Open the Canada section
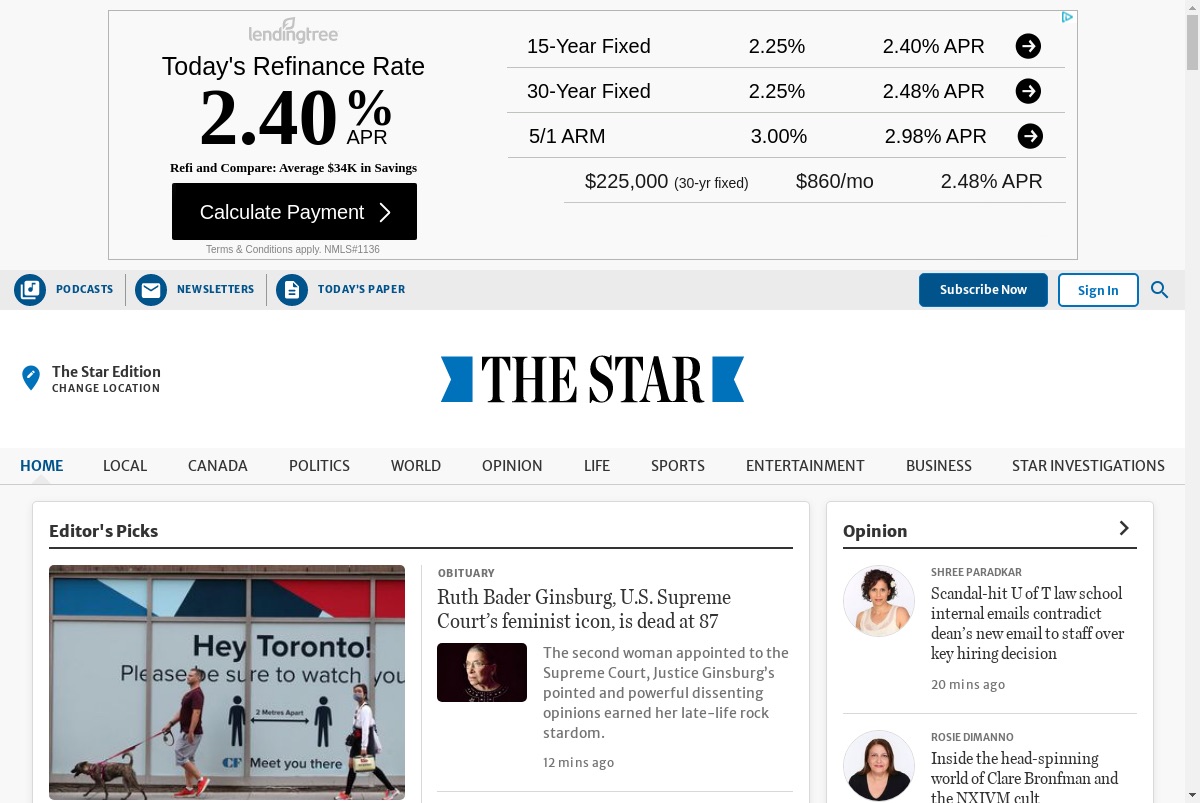Viewport: 1200px width, 803px height. click(218, 466)
